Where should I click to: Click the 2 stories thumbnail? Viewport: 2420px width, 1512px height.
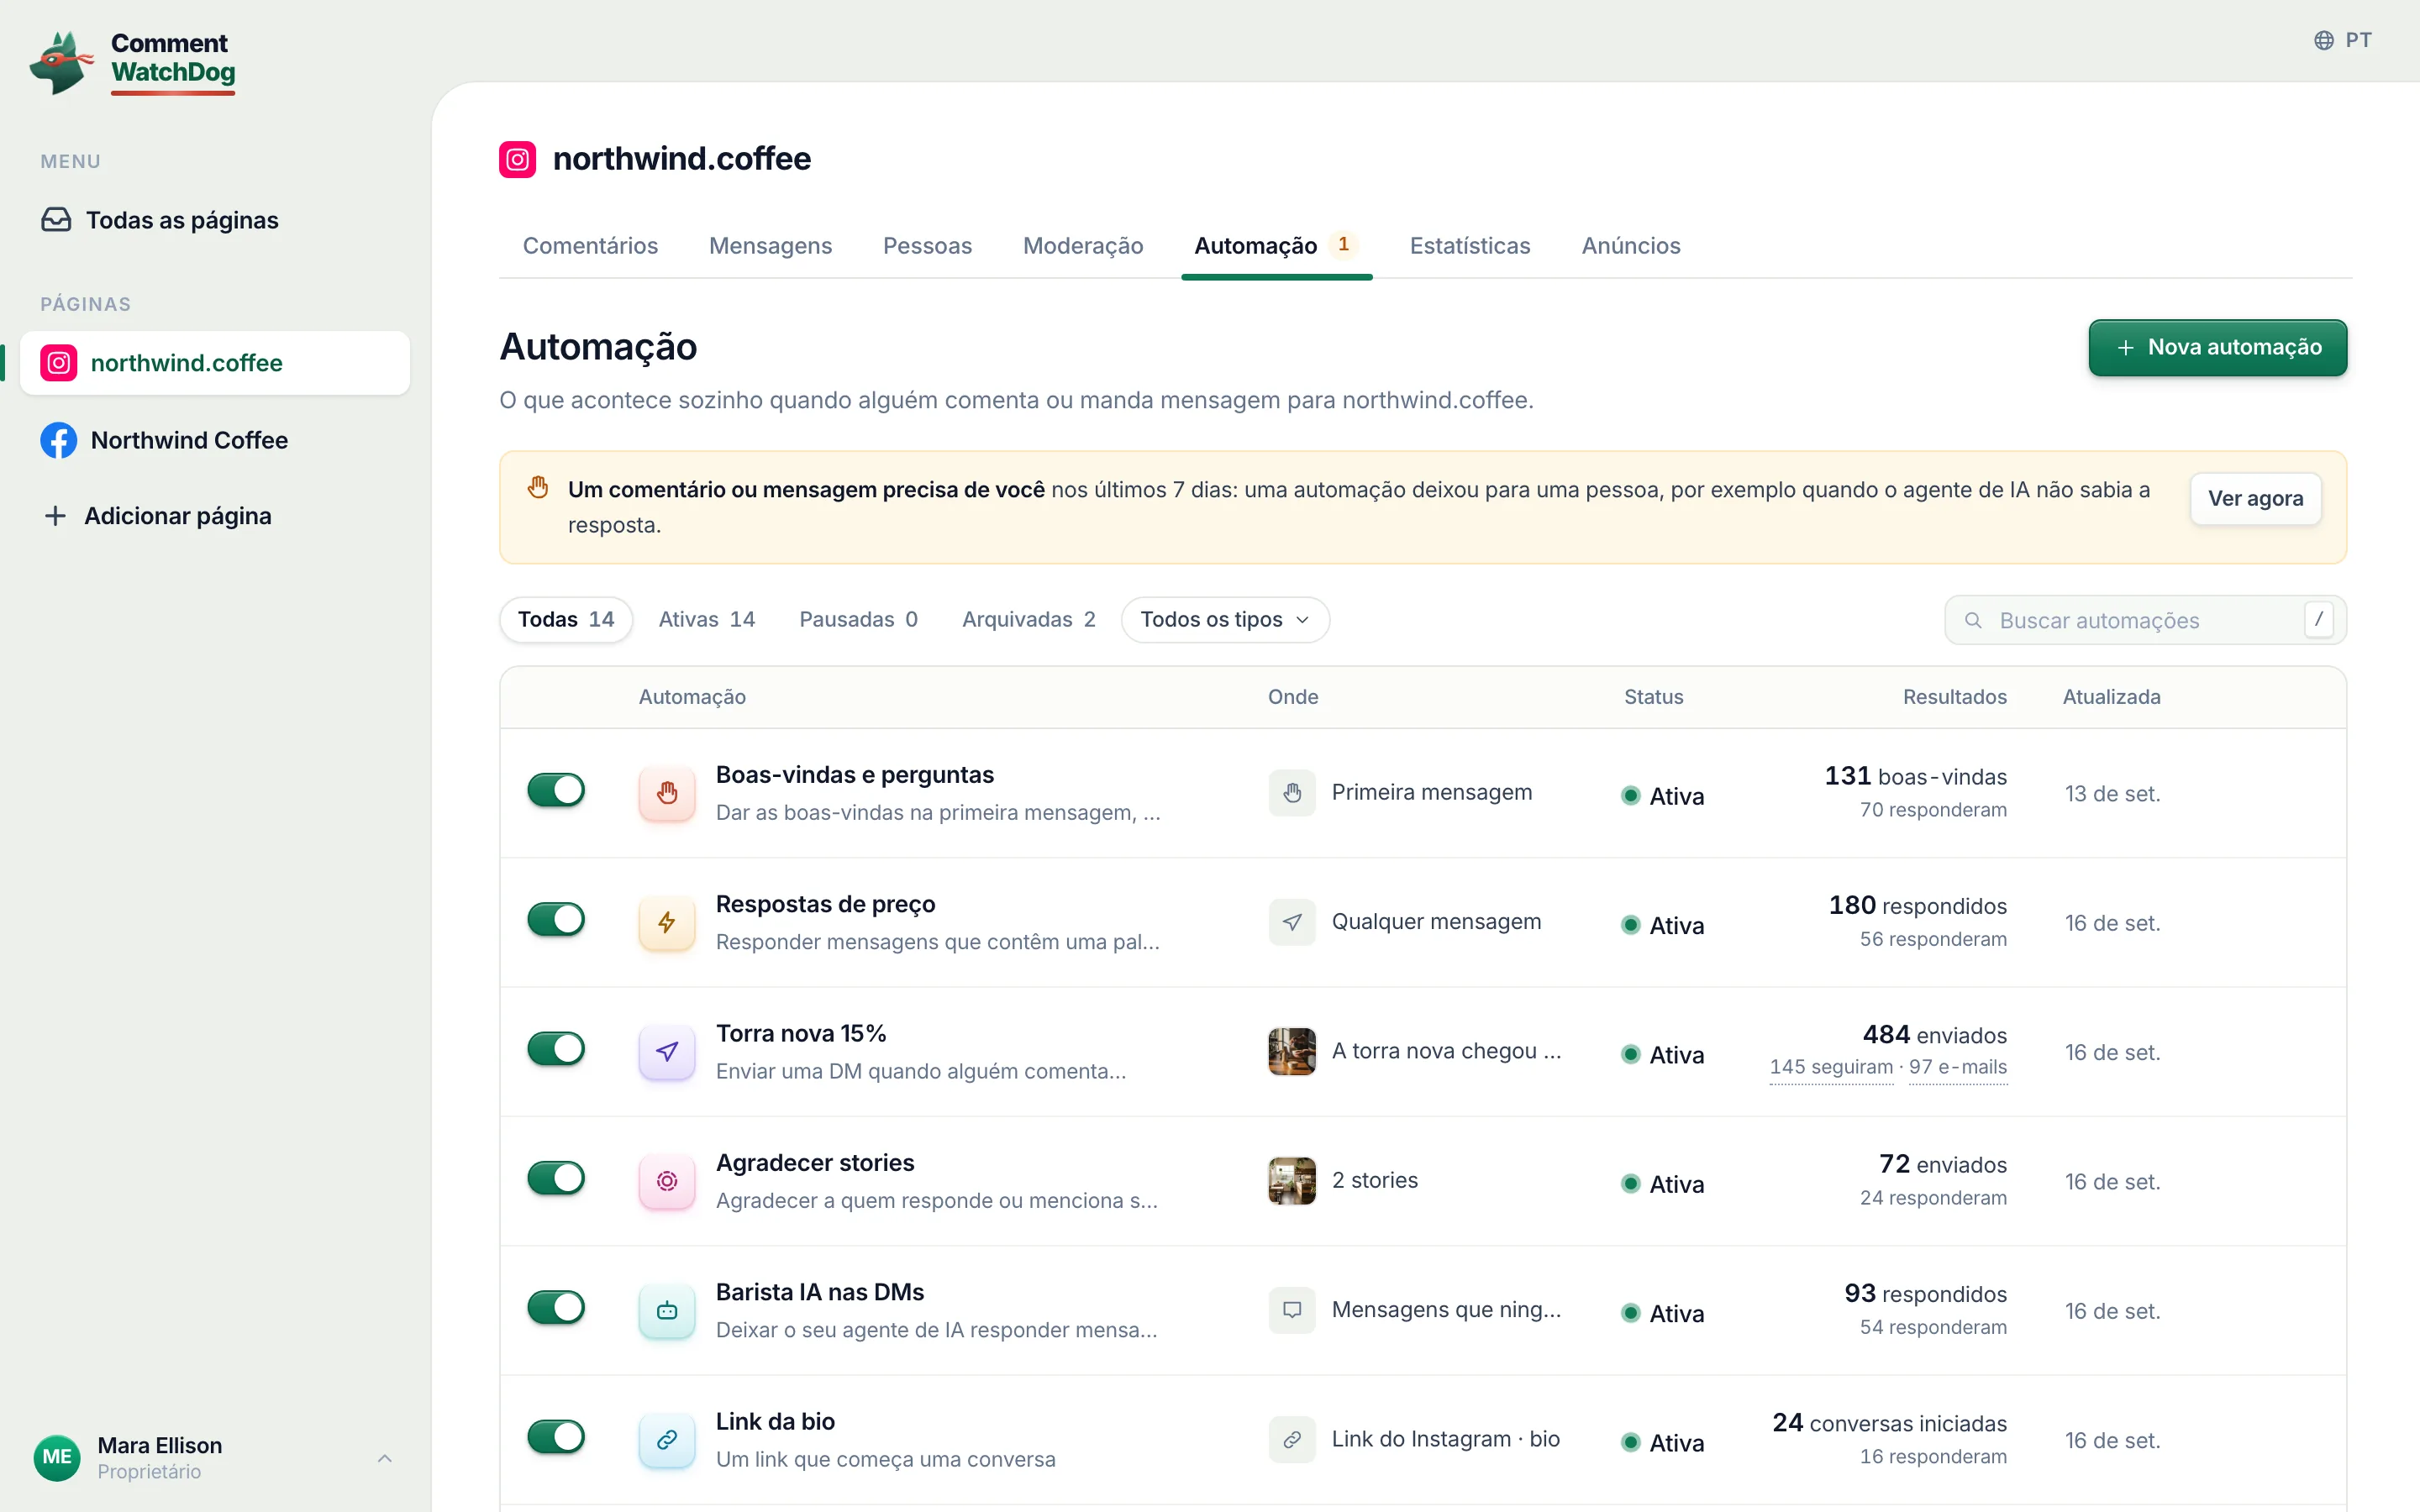(1292, 1181)
